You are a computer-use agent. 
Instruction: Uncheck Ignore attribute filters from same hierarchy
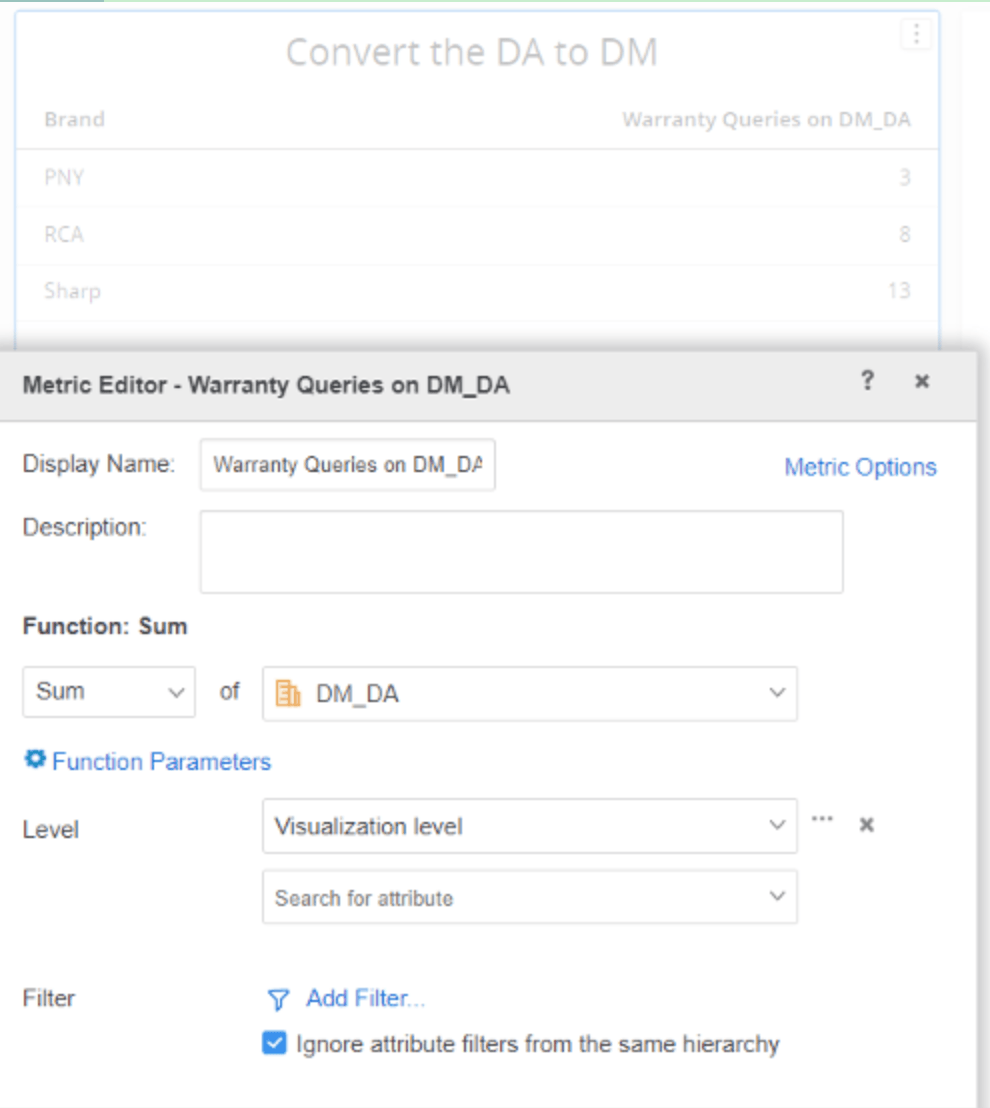274,1044
